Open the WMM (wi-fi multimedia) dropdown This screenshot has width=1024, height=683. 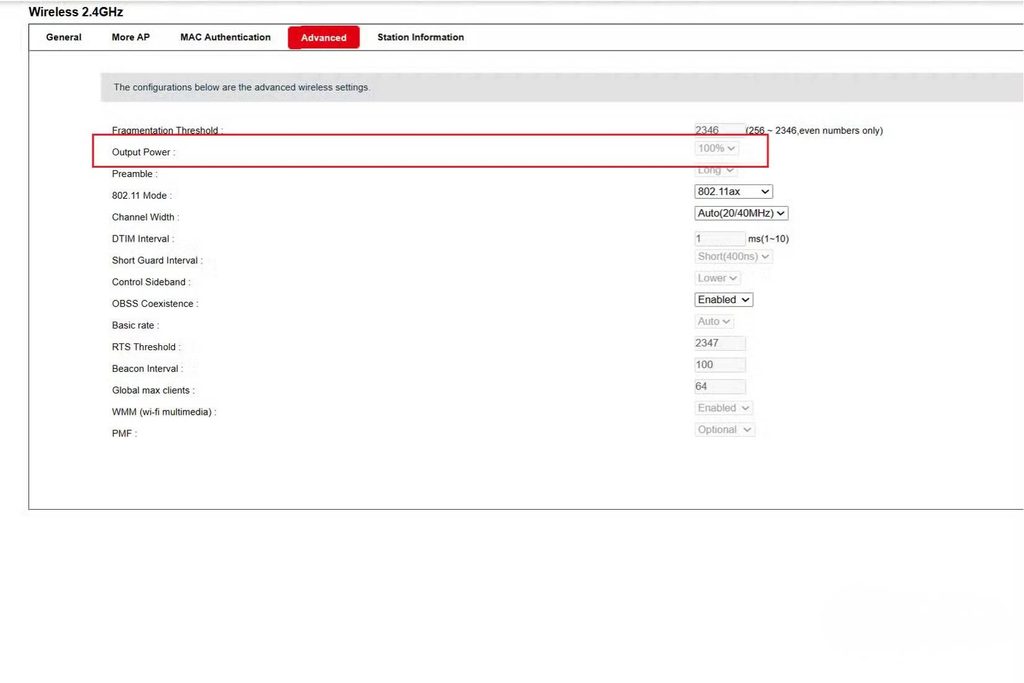pyautogui.click(x=724, y=408)
